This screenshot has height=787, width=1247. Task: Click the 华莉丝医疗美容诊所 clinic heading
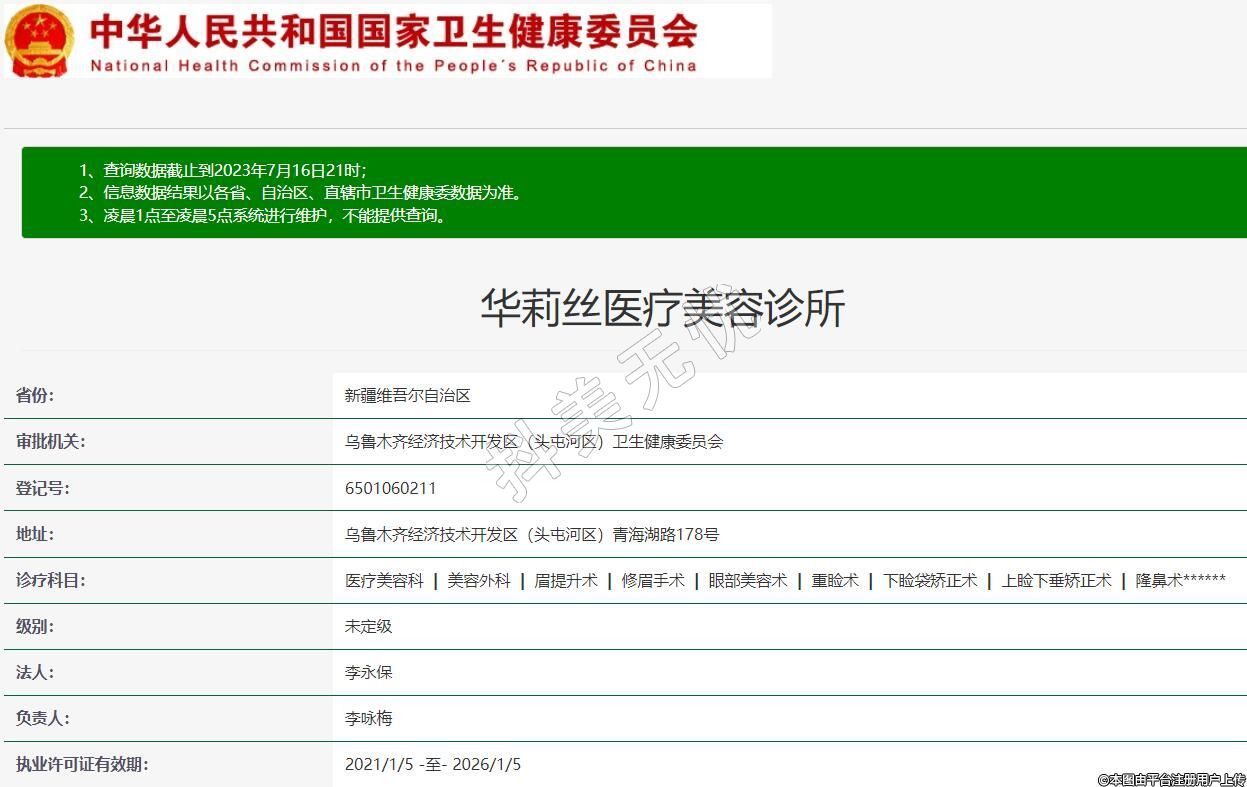point(662,308)
